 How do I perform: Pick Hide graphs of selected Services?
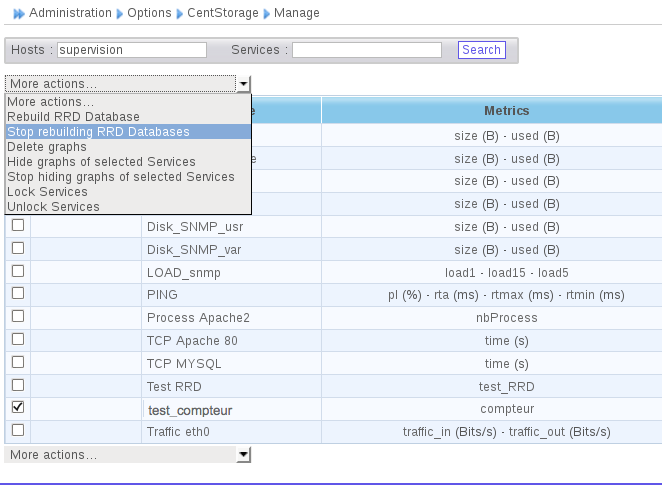click(101, 162)
